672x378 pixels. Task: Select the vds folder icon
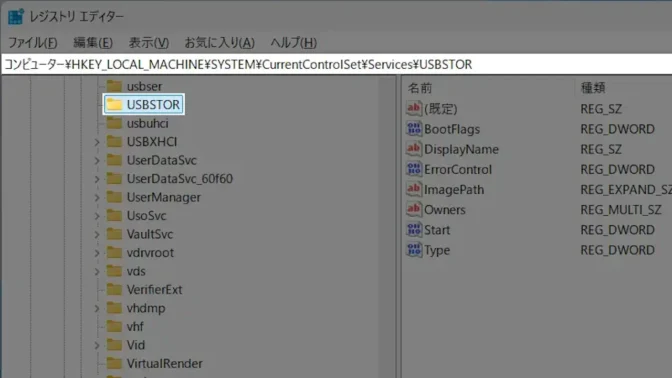point(114,271)
